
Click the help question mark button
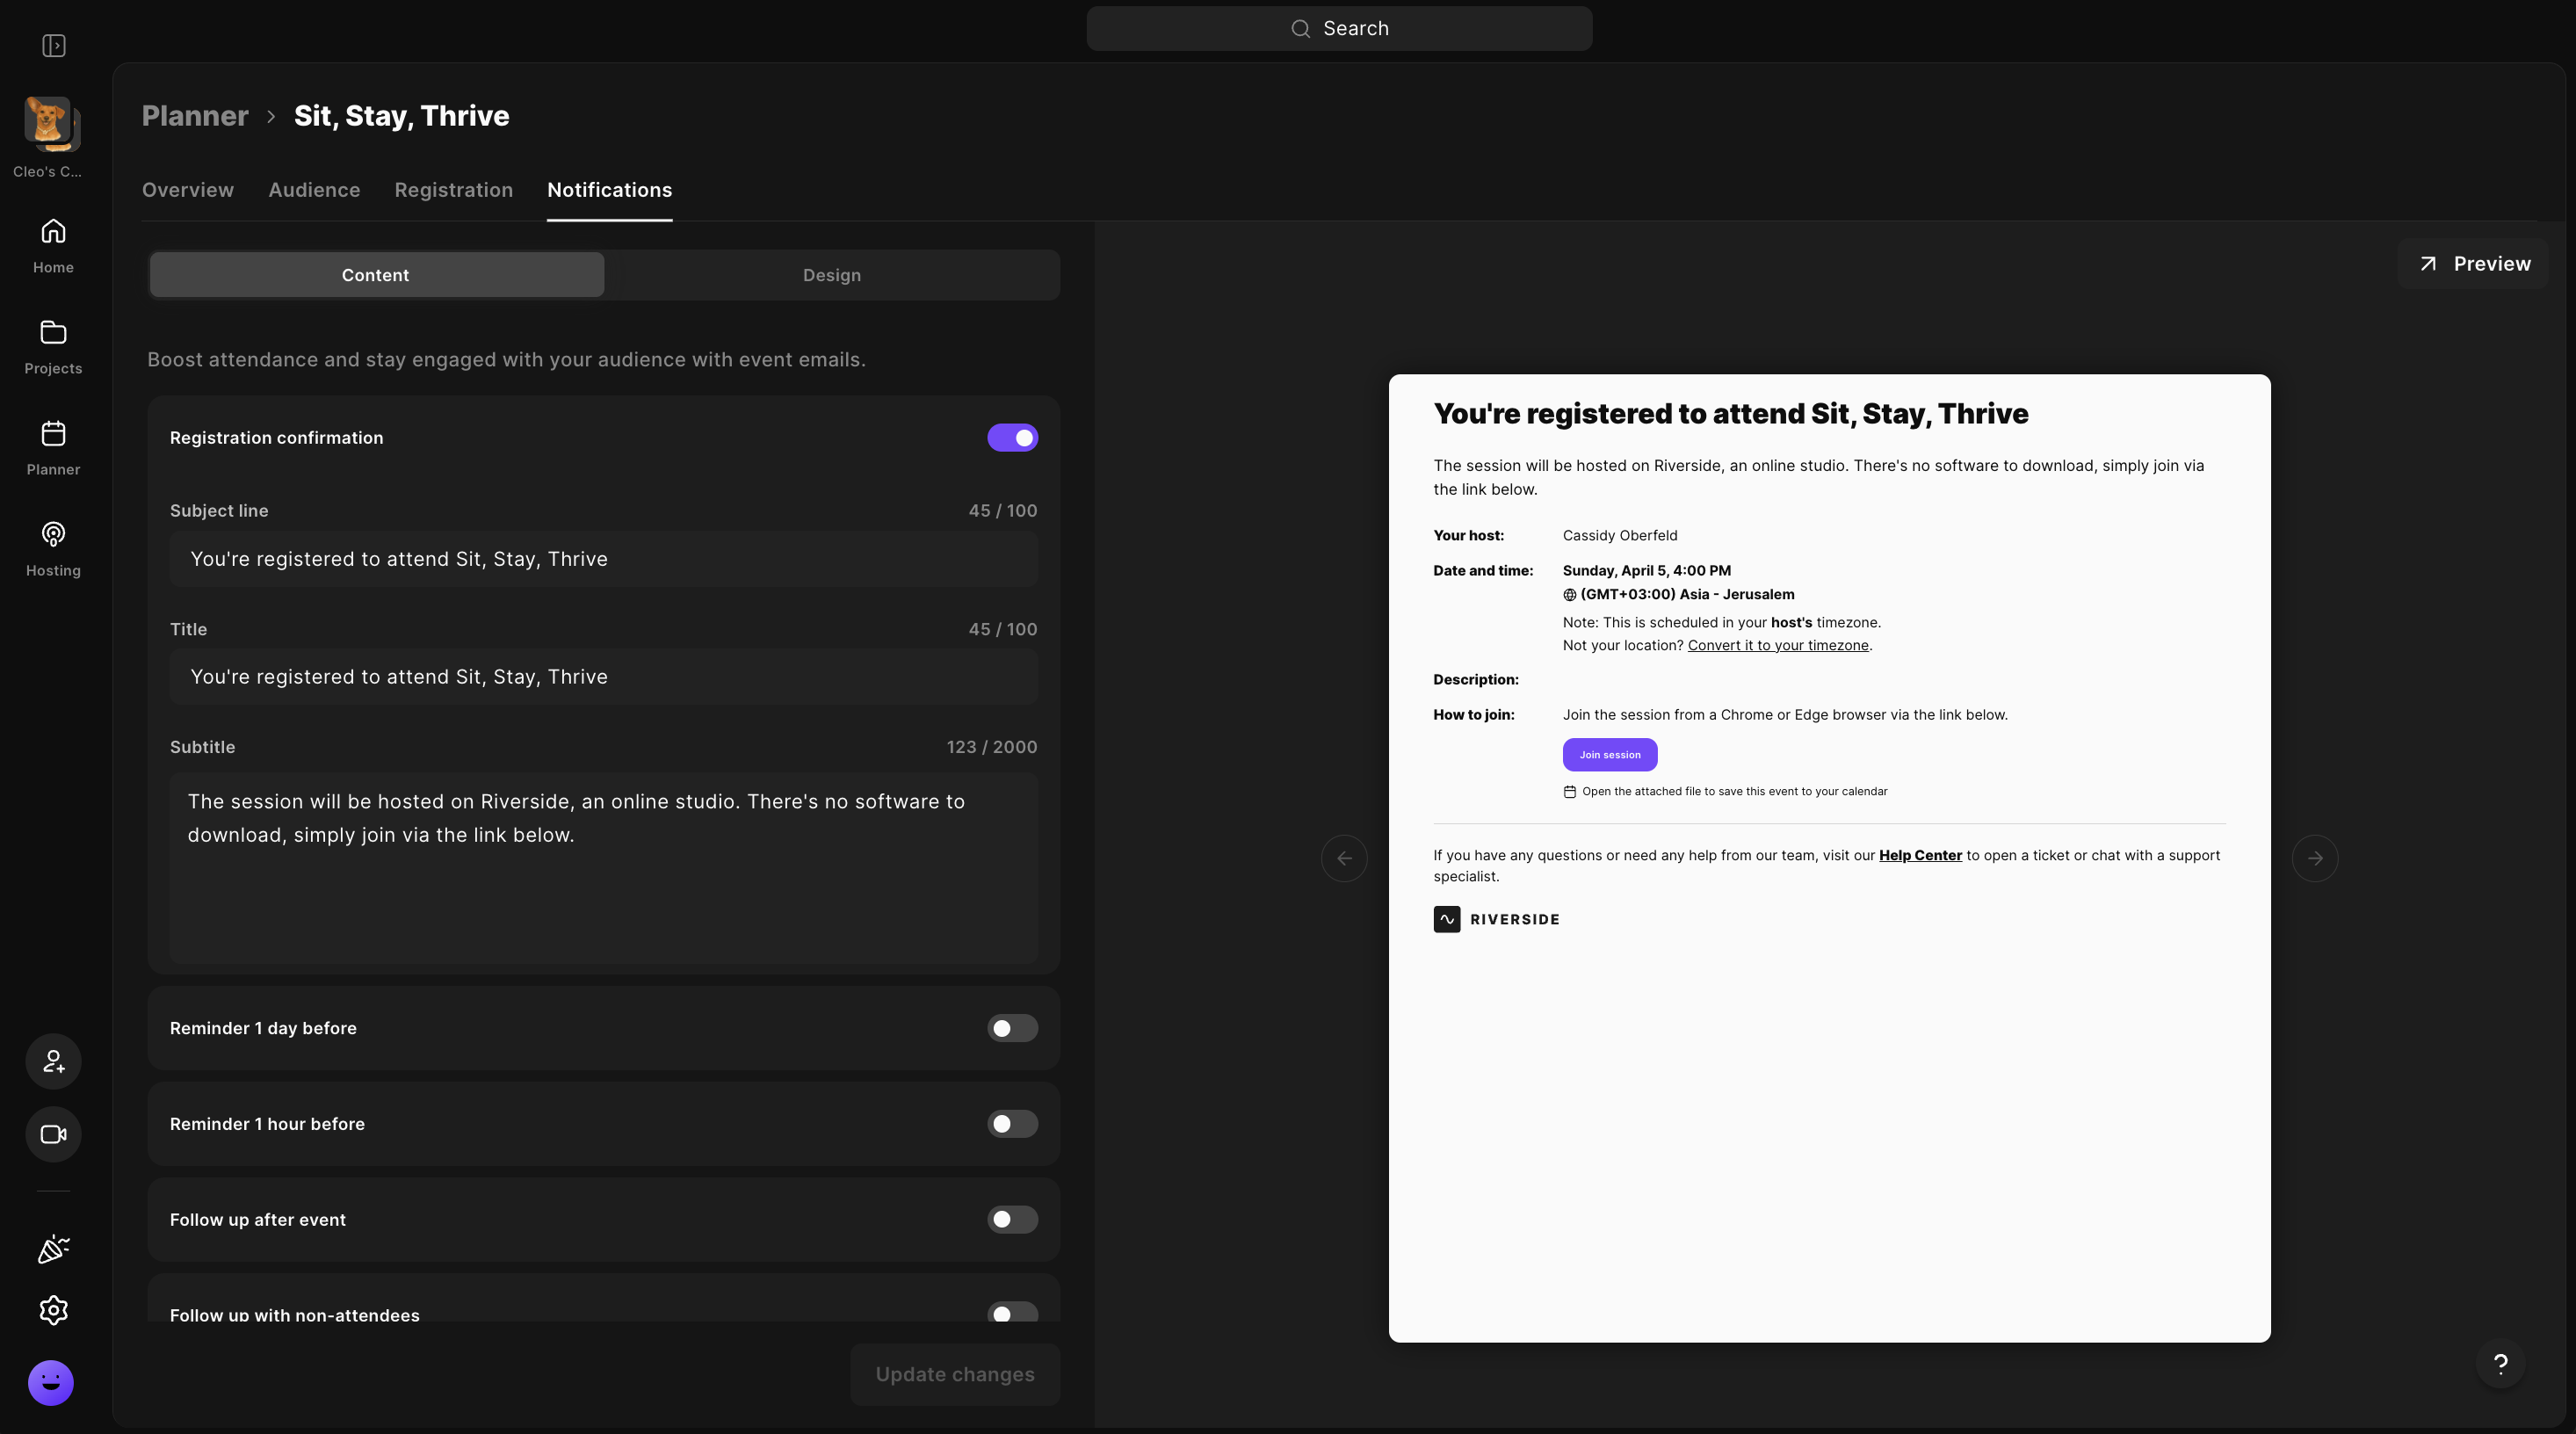click(2500, 1363)
